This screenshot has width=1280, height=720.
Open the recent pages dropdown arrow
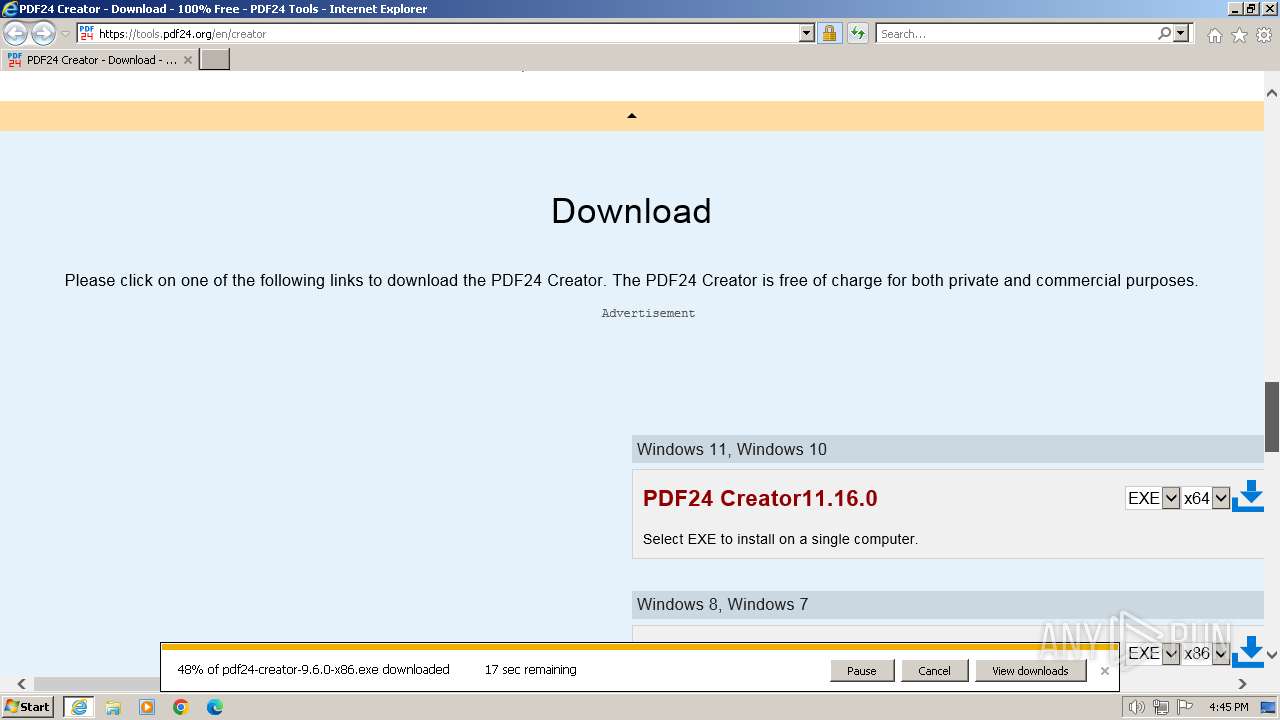point(66,34)
